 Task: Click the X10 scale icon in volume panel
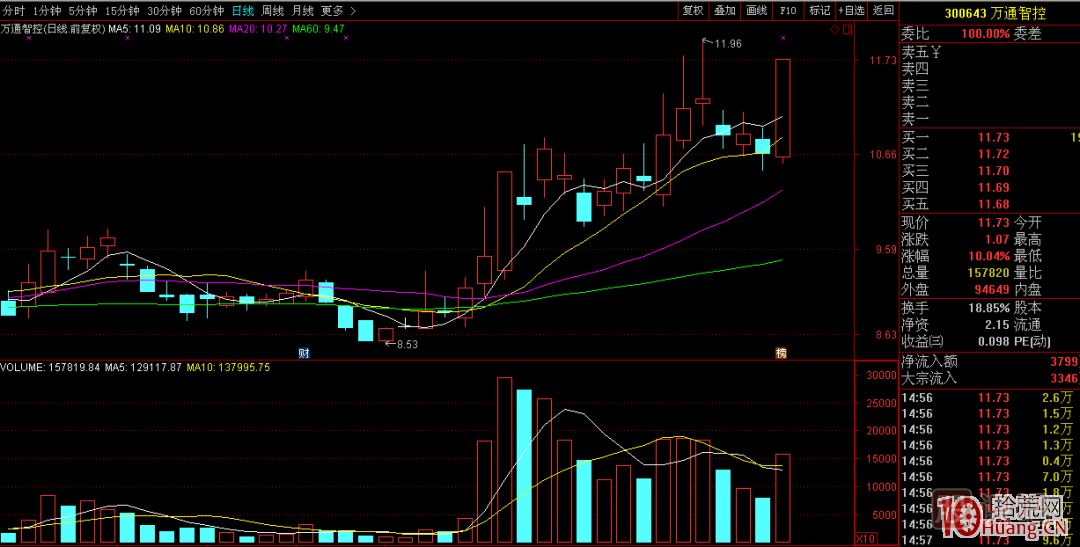pos(867,538)
